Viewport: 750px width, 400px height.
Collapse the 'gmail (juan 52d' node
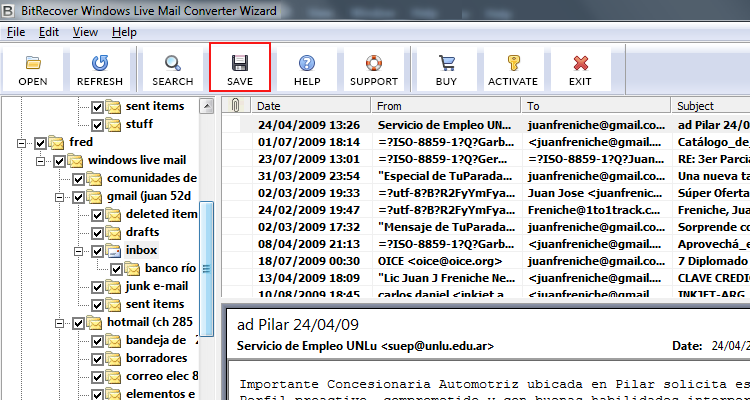click(x=59, y=197)
